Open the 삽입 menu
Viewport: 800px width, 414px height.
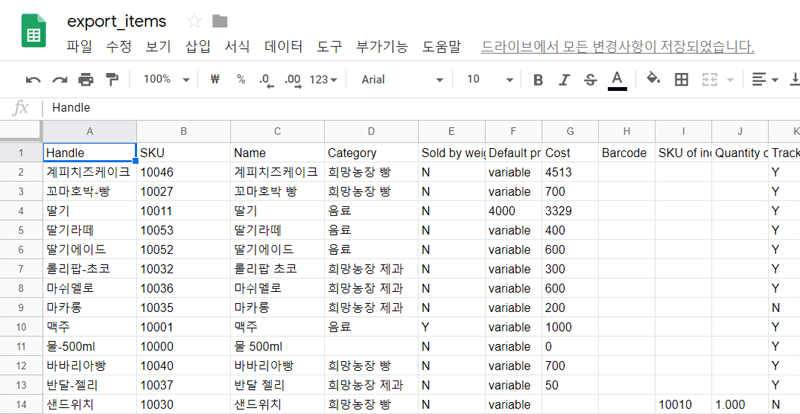(198, 47)
